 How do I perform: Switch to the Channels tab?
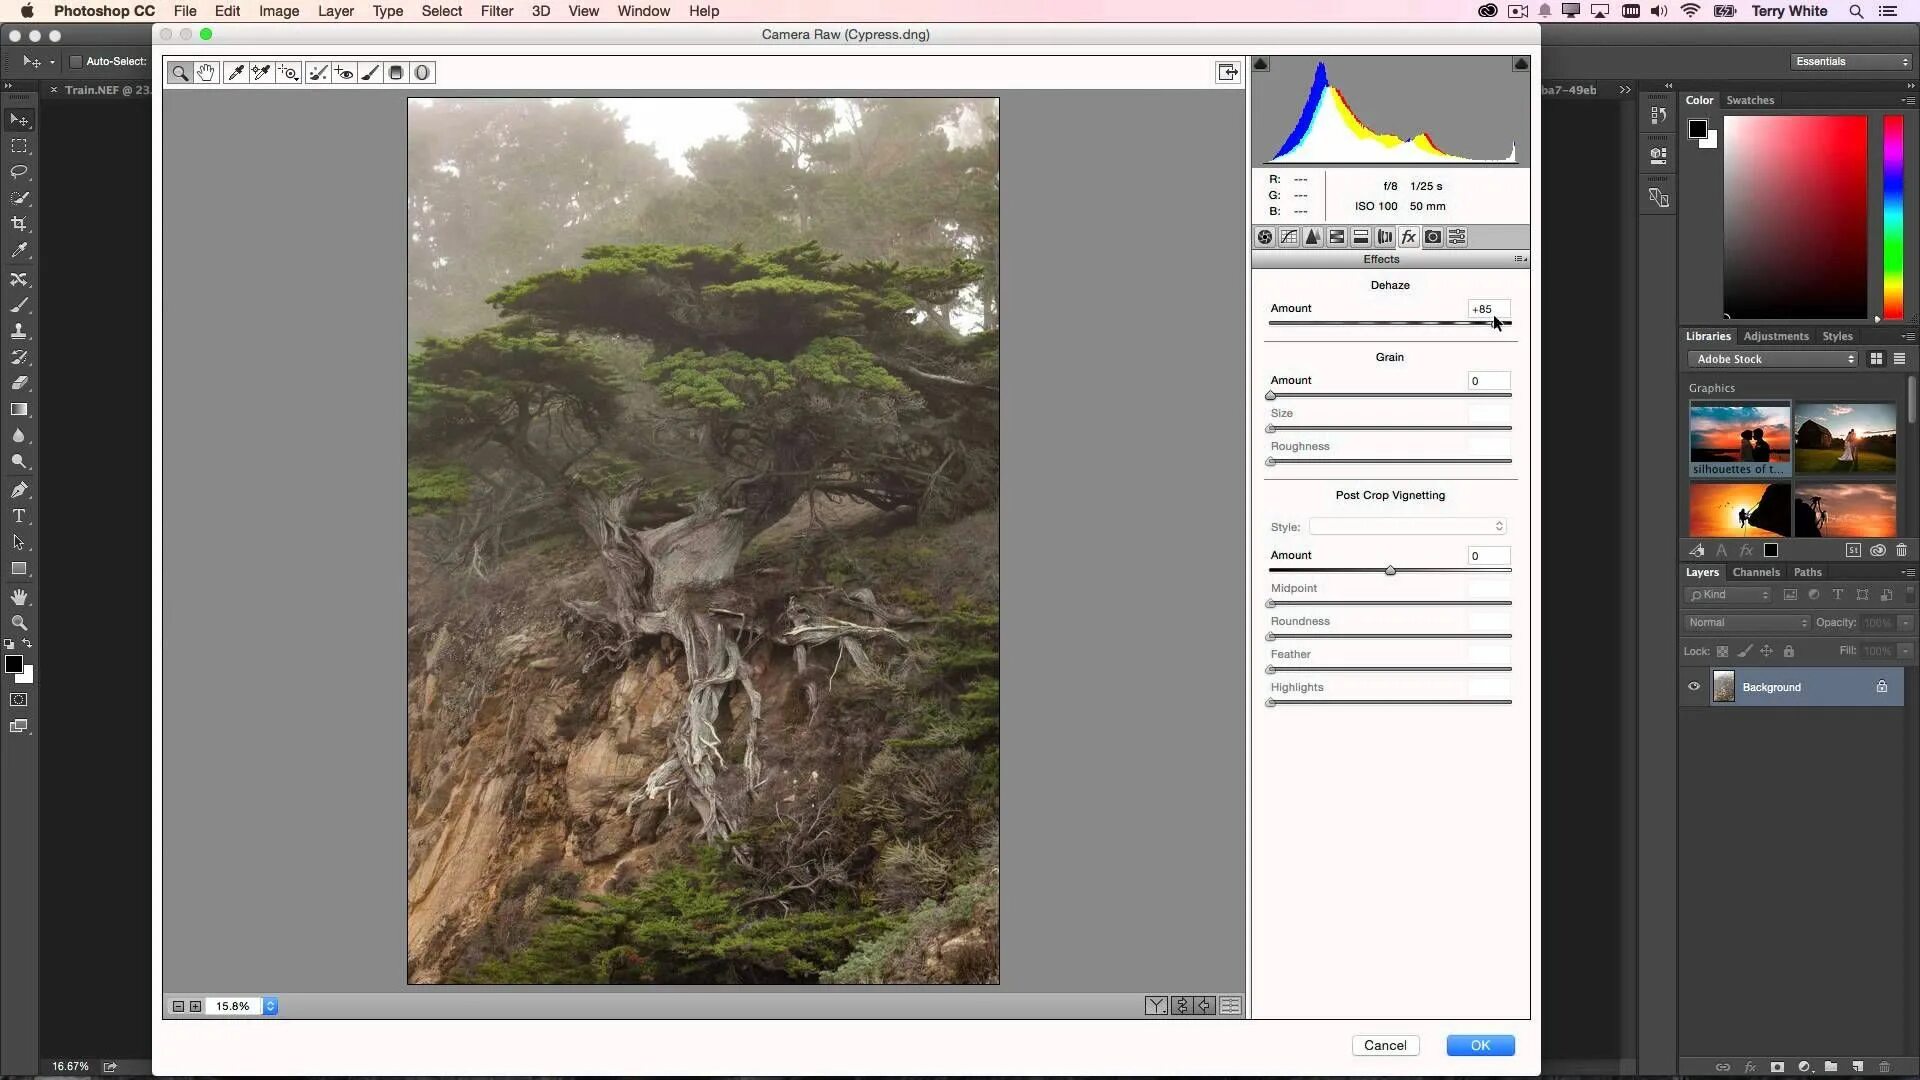coord(1755,572)
